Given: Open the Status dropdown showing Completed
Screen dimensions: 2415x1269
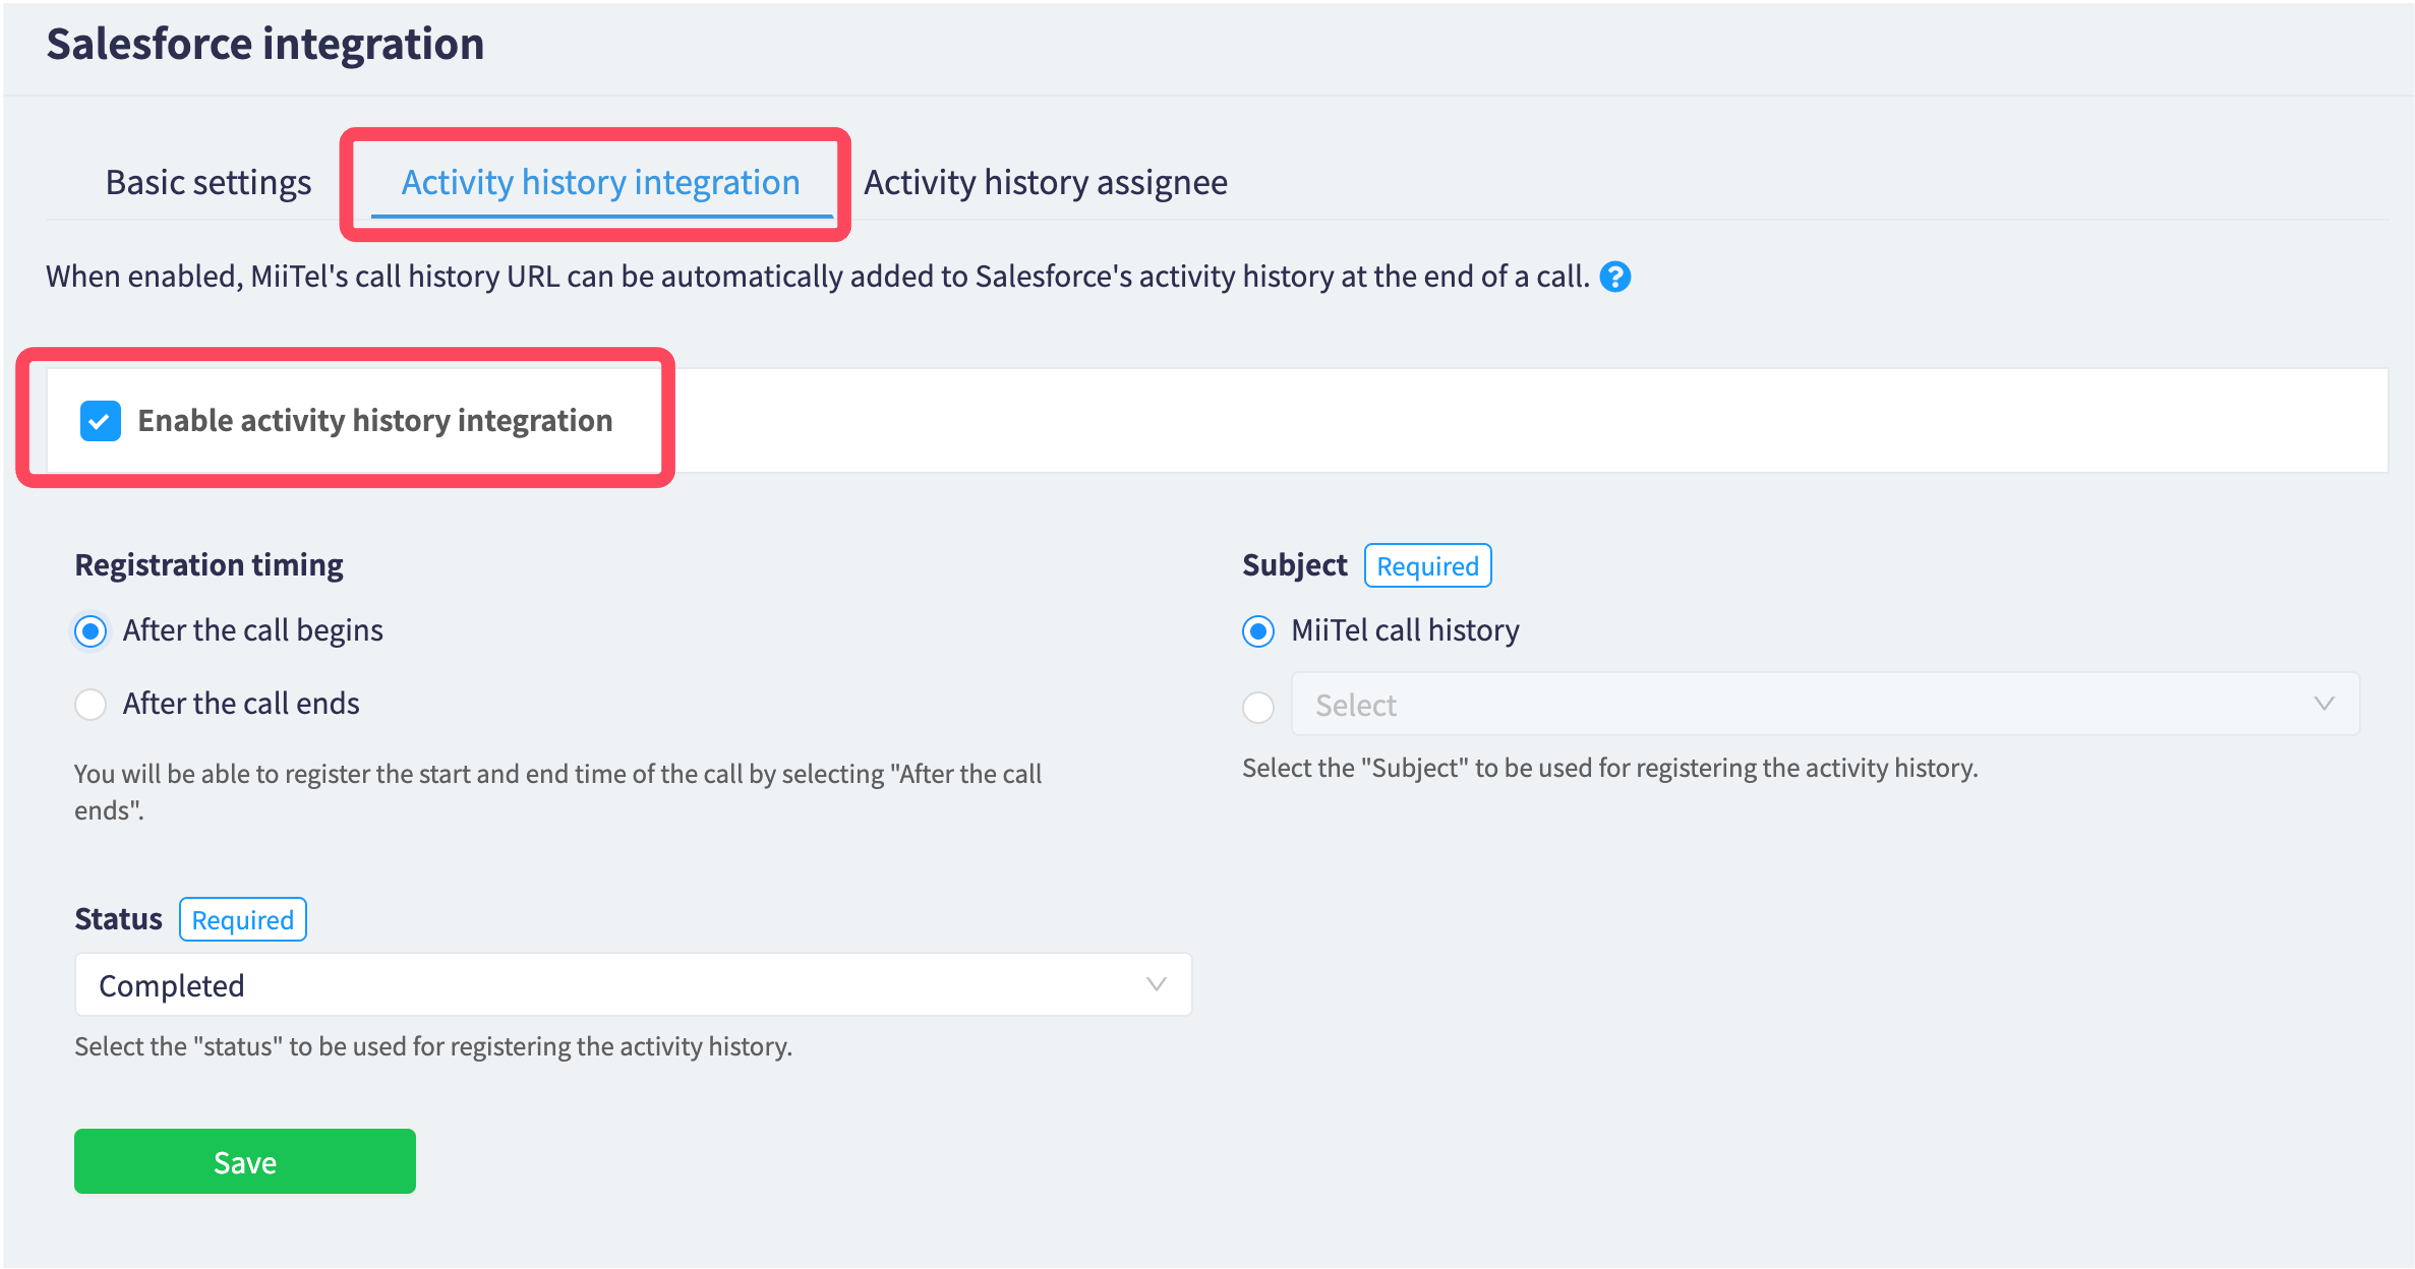Looking at the screenshot, I should click(x=632, y=985).
